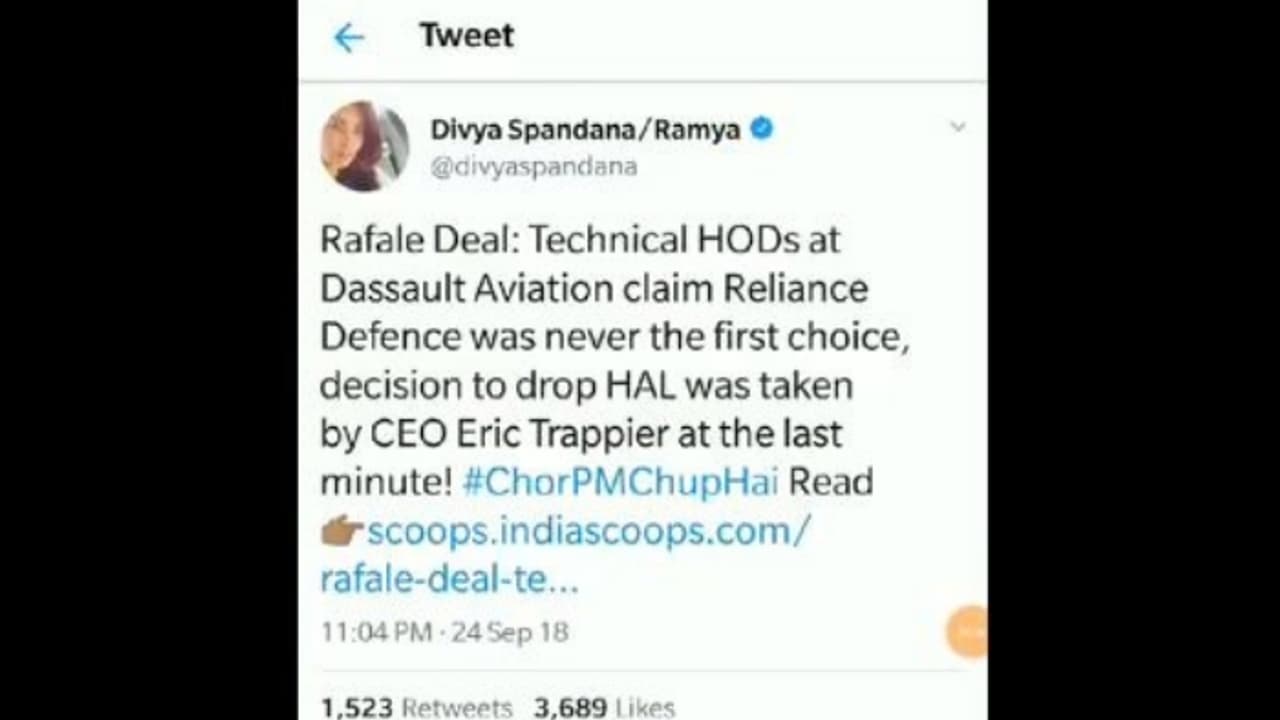Screen dimensions: 1280x720
Task: Click the word Read before the link
Action: pos(831,482)
